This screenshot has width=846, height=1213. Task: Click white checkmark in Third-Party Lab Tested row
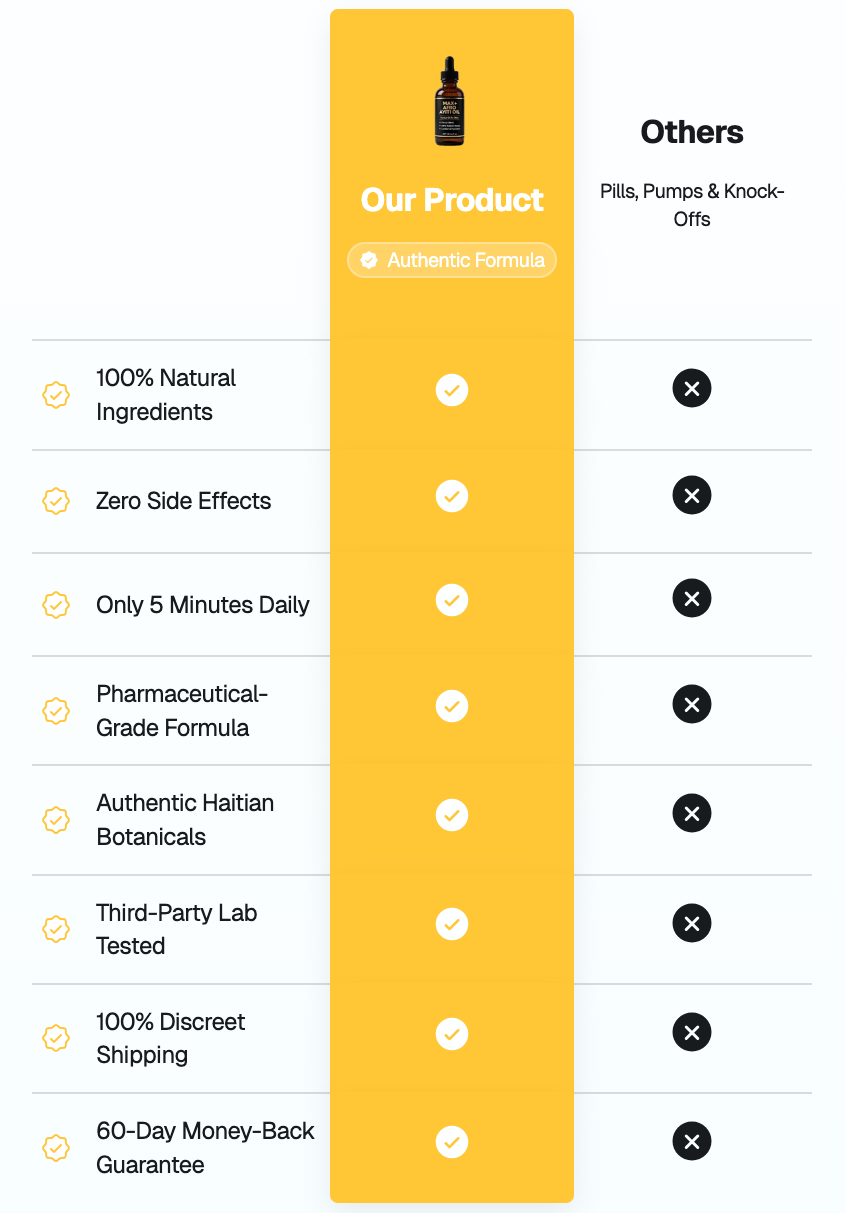(452, 924)
